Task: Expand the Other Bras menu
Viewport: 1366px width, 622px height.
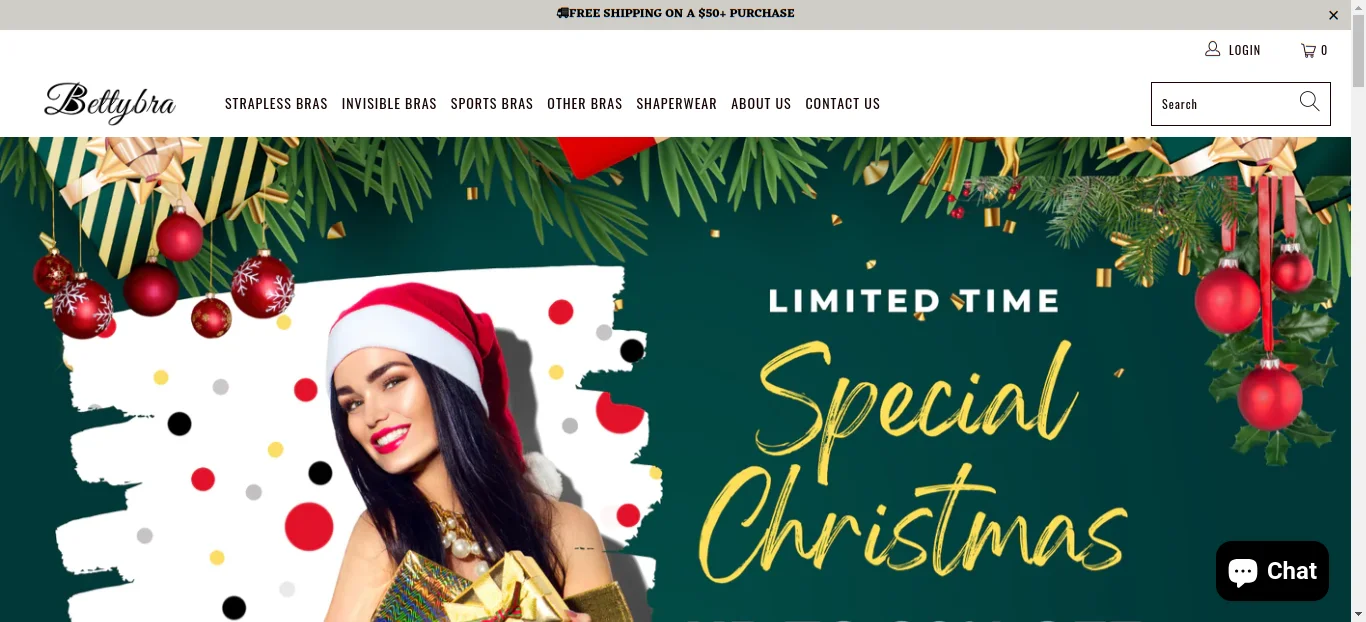Action: [585, 104]
